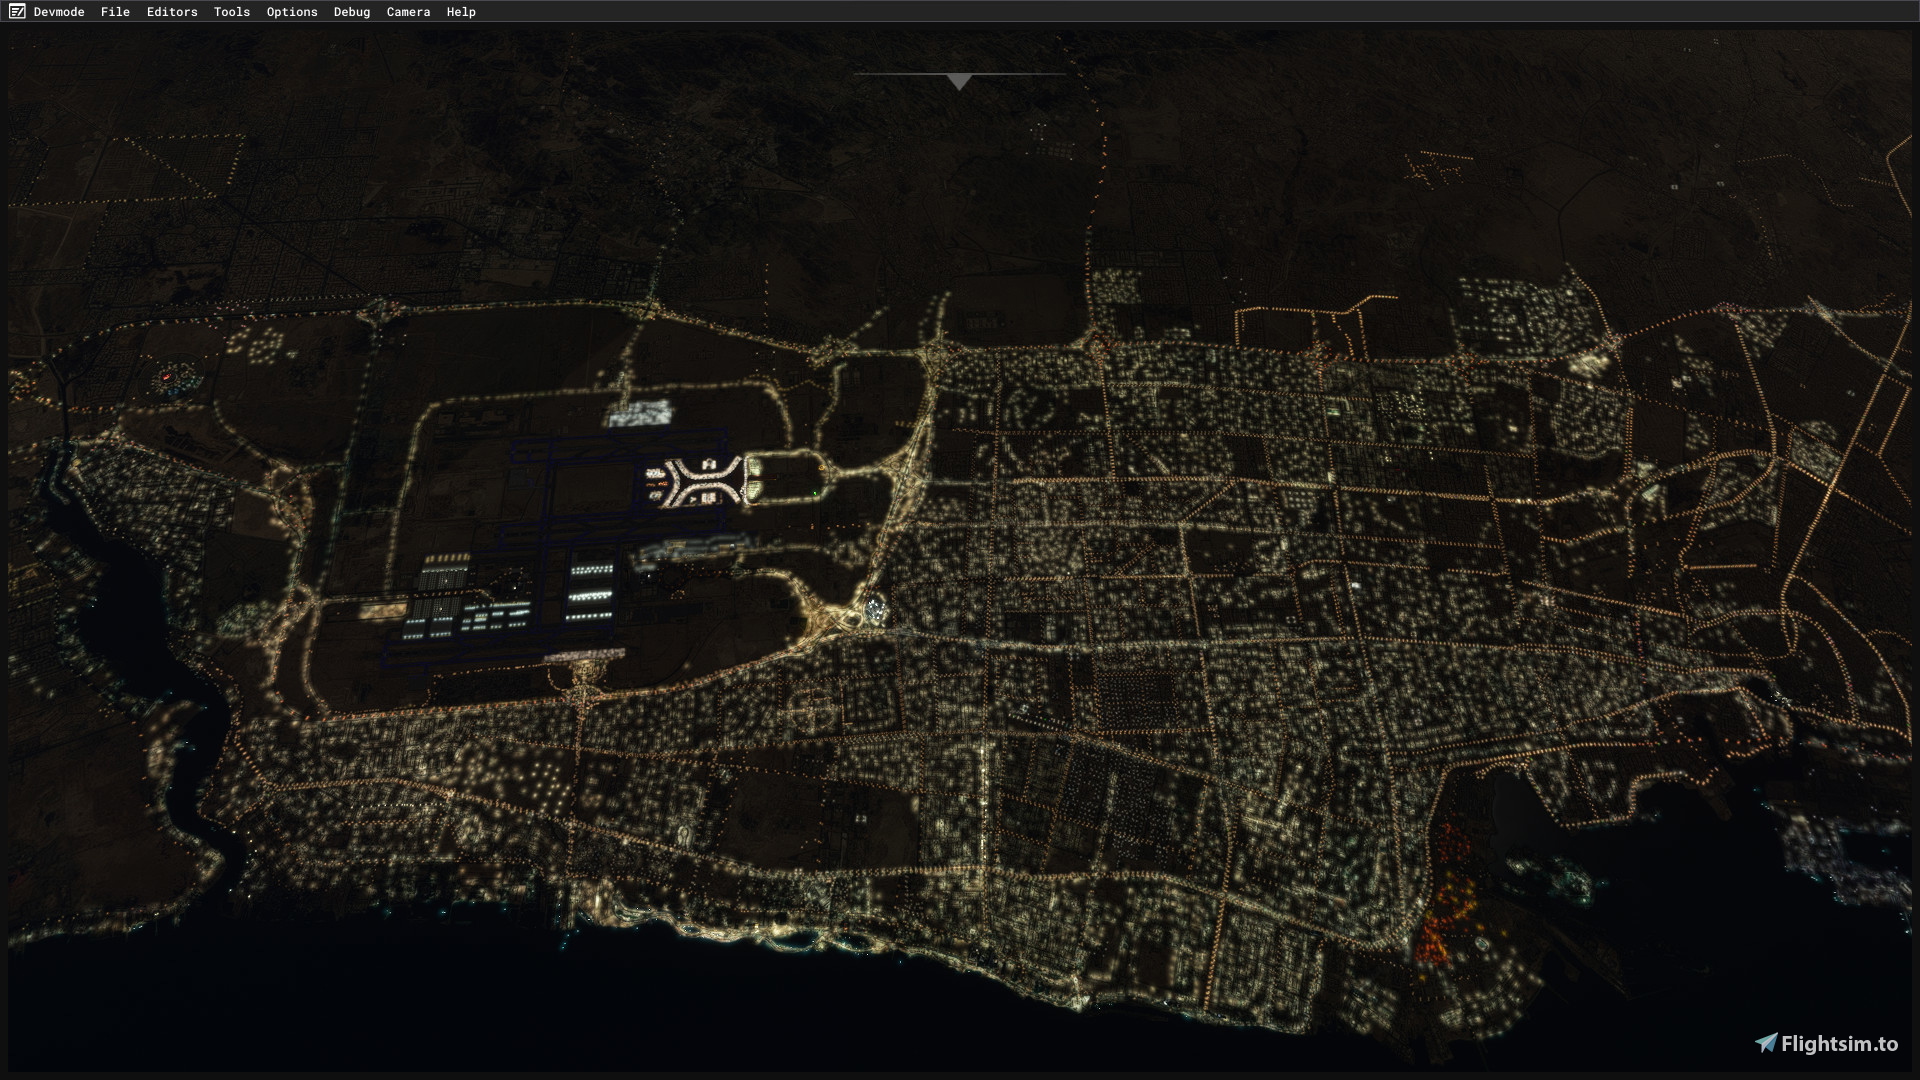Open the Camera menu

click(408, 12)
